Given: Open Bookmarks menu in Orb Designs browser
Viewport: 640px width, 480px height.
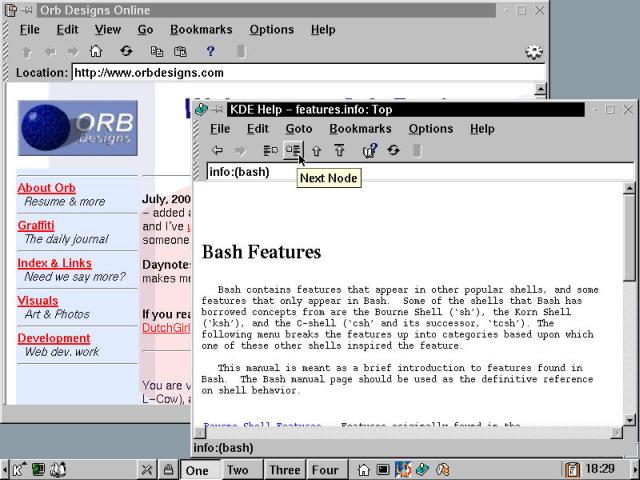Looking at the screenshot, I should click(200, 30).
